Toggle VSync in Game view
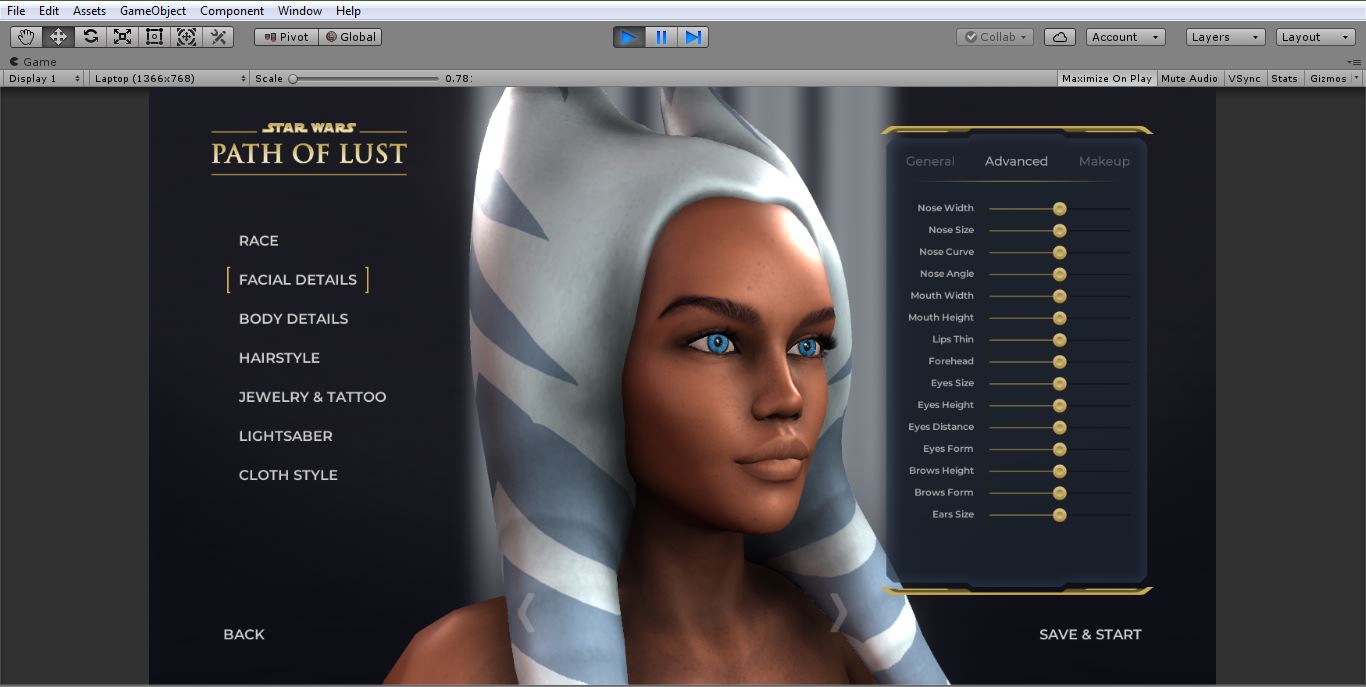Viewport: 1366px width, 687px height. point(1244,78)
